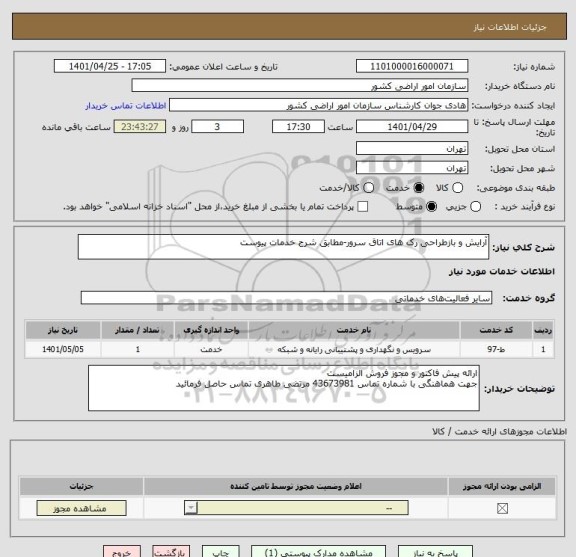Click the خروج exit button

click(x=122, y=551)
